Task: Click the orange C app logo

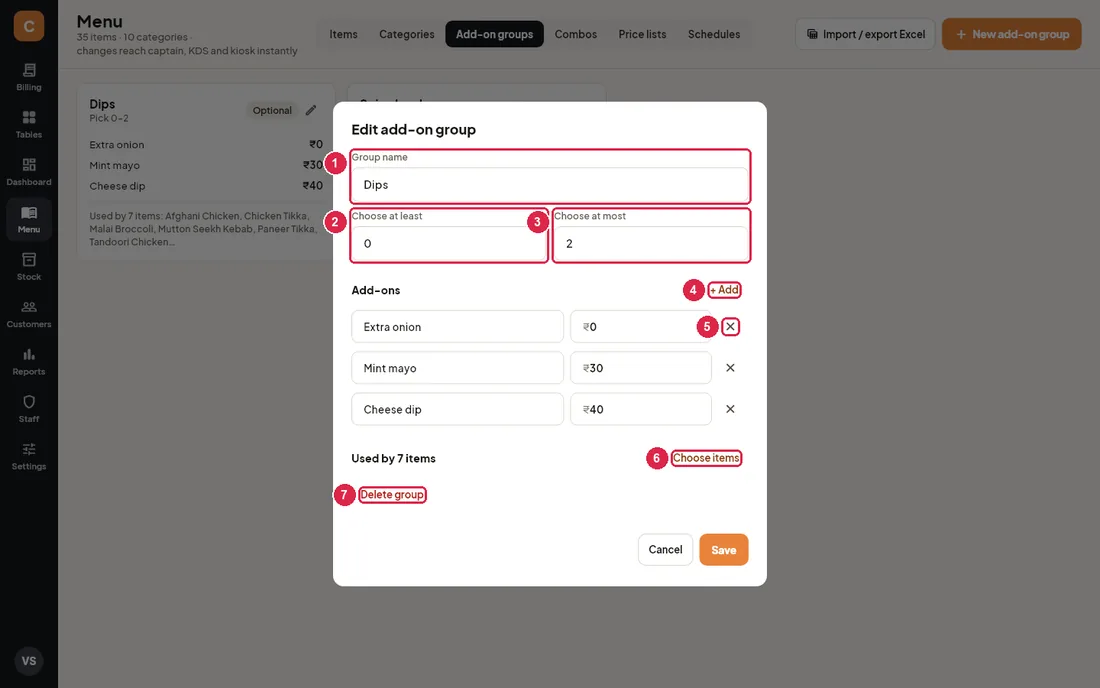Action: pyautogui.click(x=29, y=26)
